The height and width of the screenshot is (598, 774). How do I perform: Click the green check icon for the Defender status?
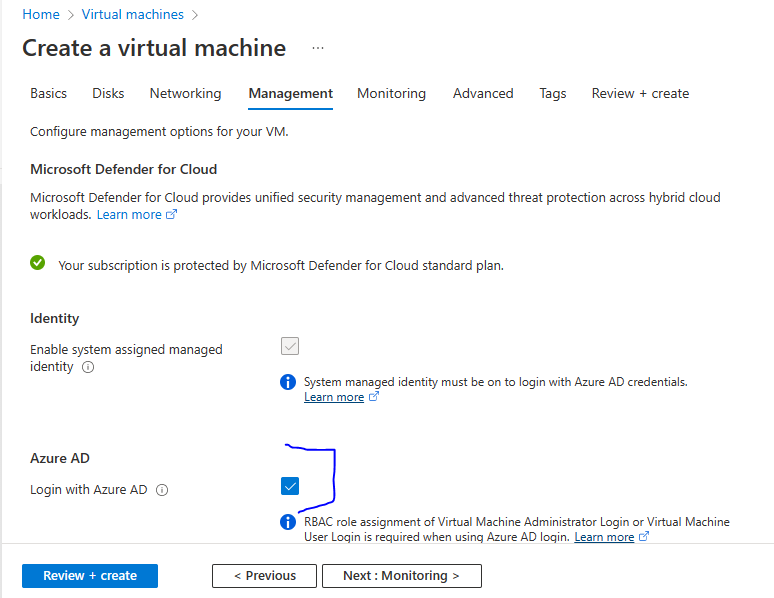[x=38, y=263]
